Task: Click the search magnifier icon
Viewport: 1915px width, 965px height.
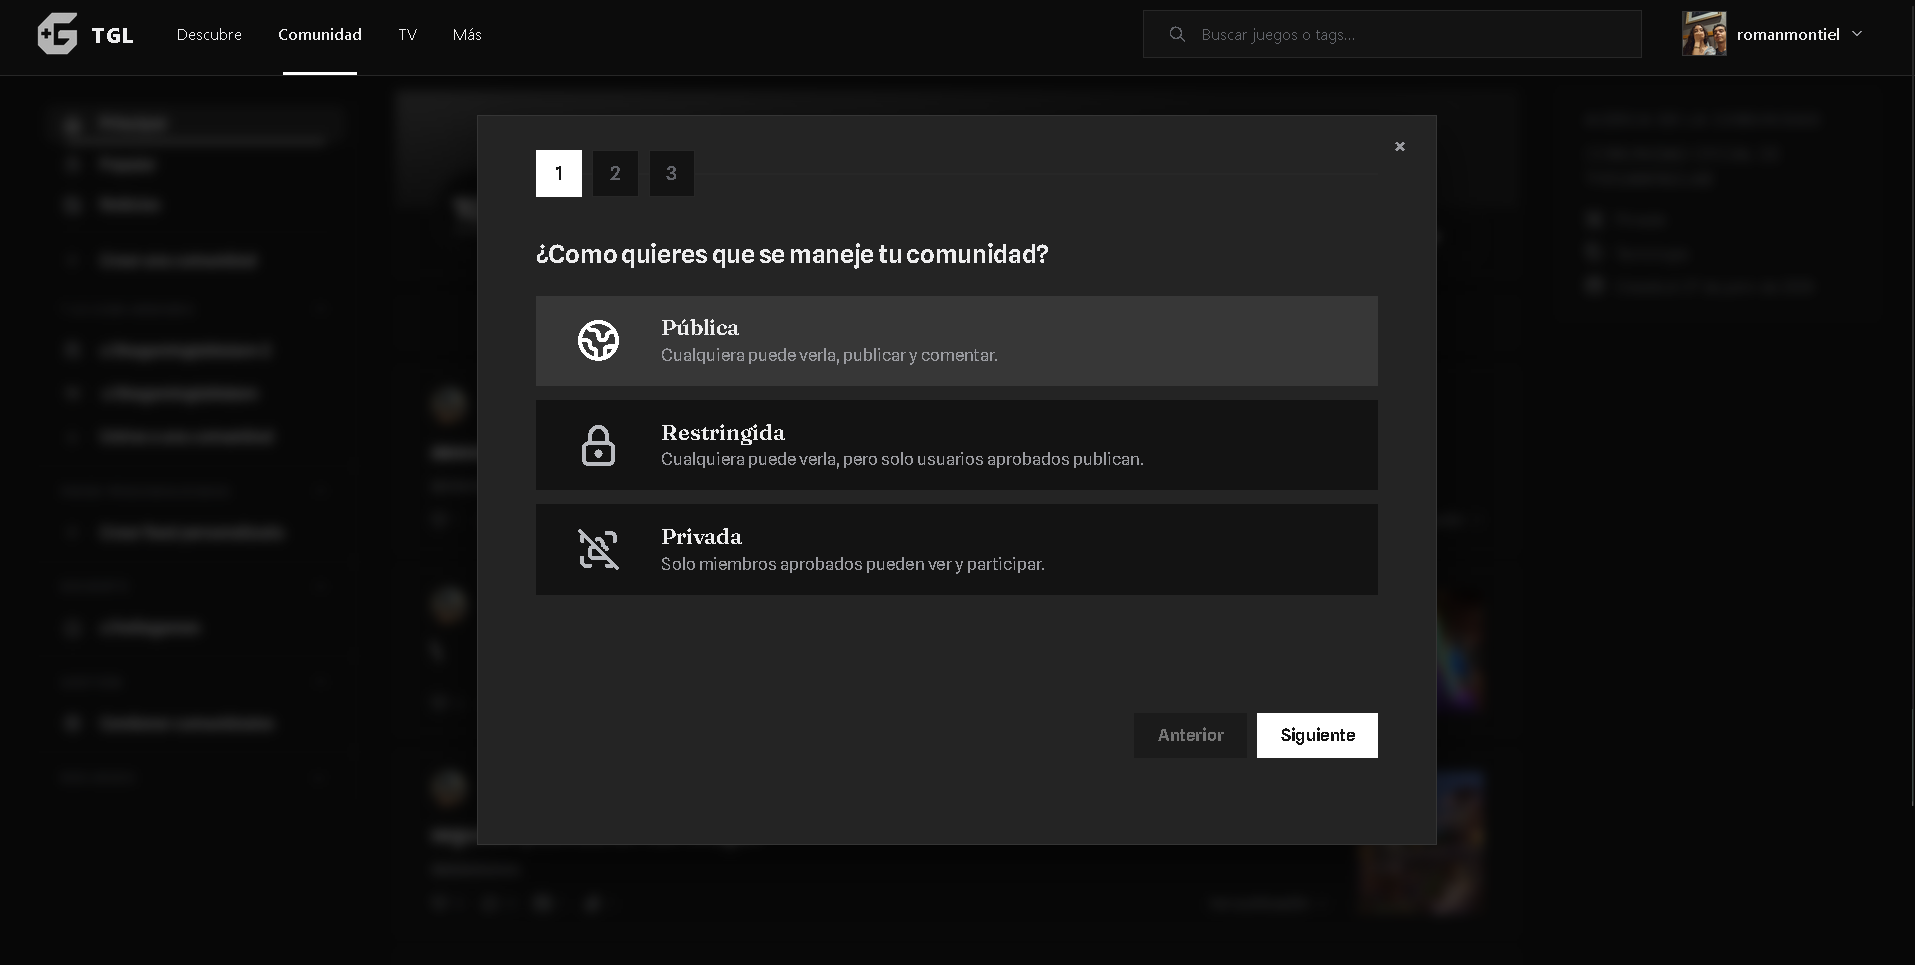Action: [1177, 34]
